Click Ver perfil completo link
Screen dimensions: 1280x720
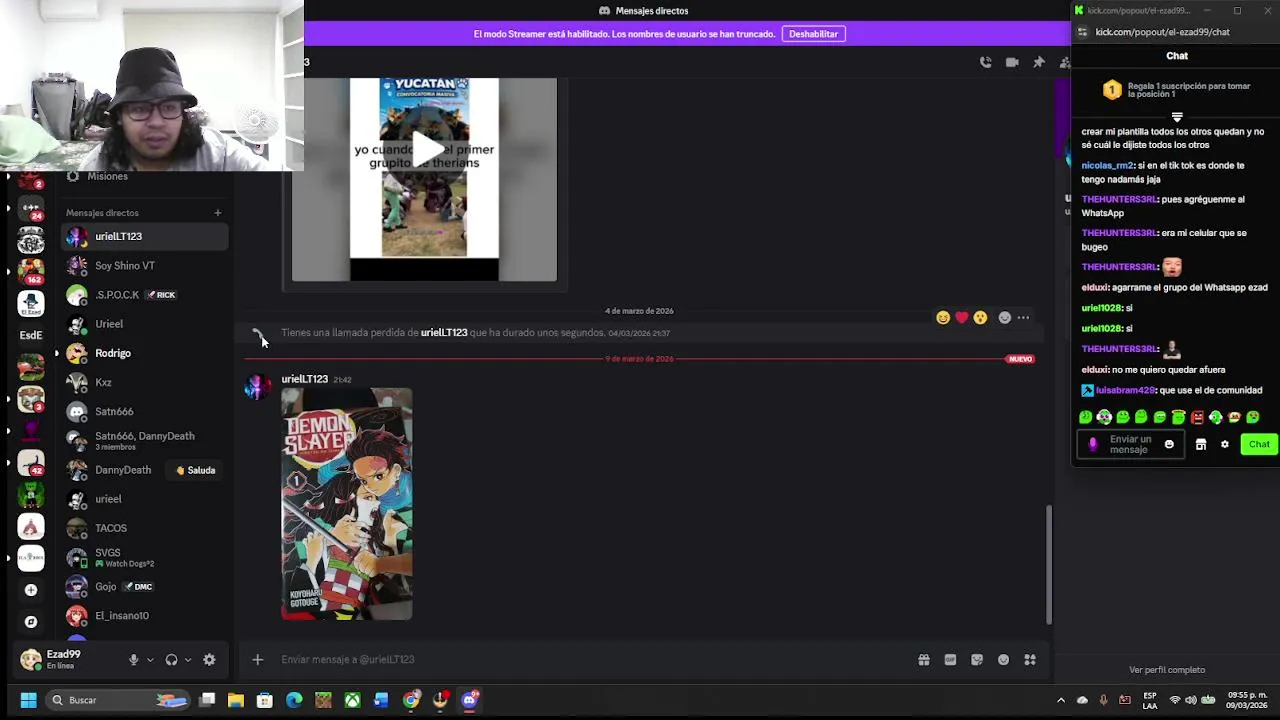[x=1167, y=670]
